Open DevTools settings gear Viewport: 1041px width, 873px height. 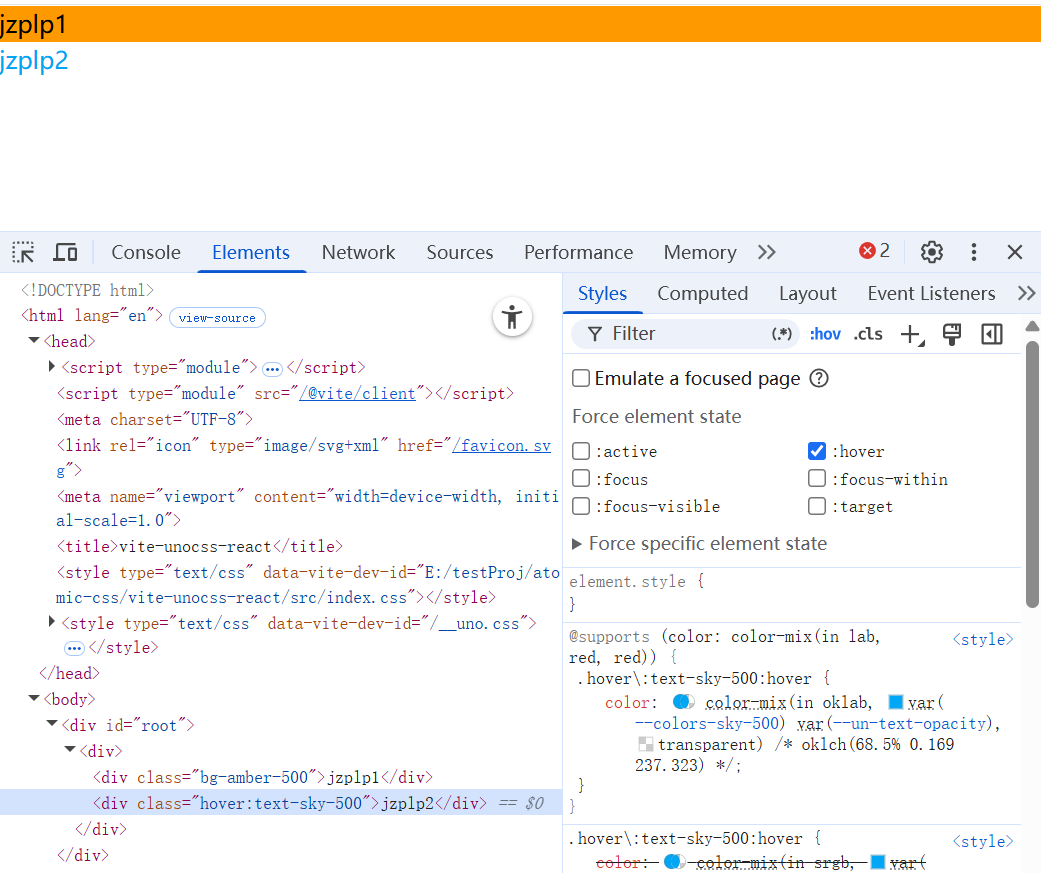pos(931,252)
